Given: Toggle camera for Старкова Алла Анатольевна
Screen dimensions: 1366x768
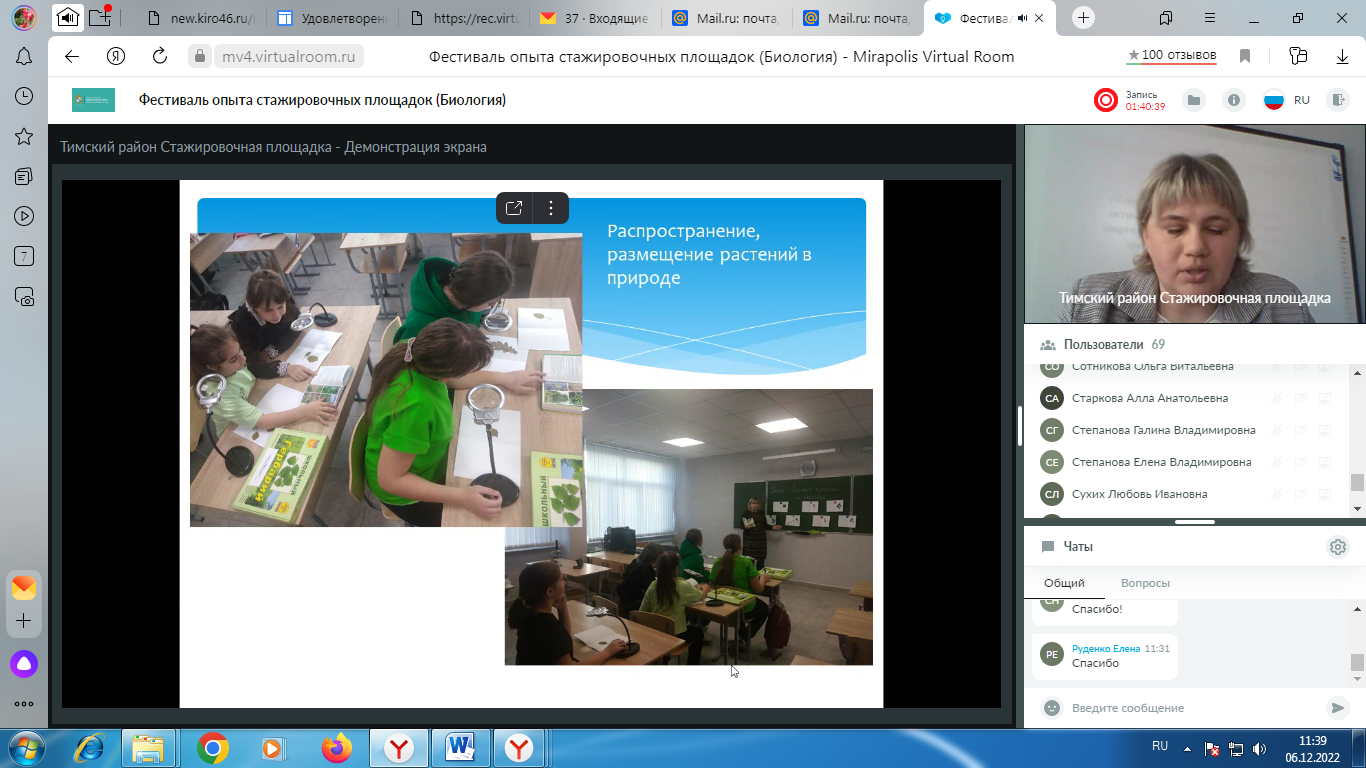Looking at the screenshot, I should (x=1301, y=398).
